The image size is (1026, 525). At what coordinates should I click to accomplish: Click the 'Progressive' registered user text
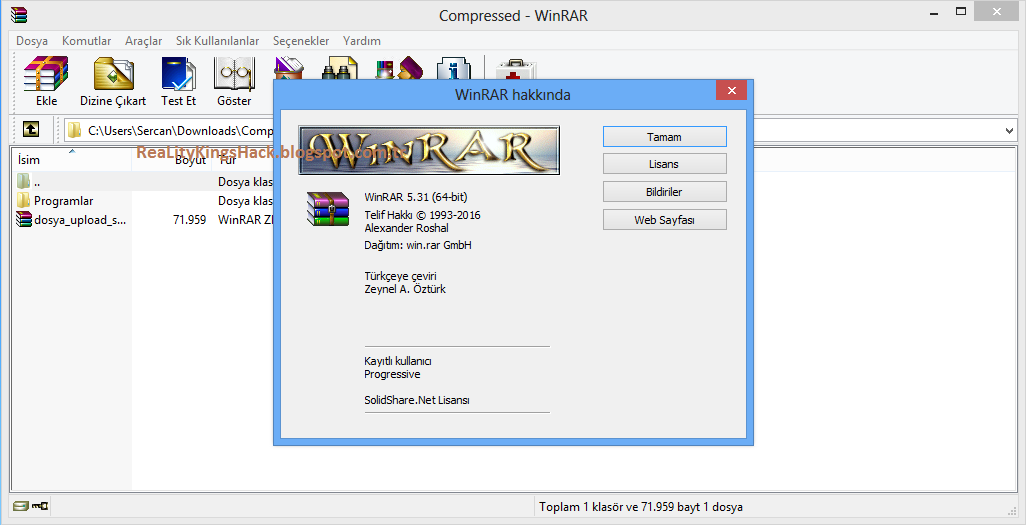pyautogui.click(x=392, y=374)
